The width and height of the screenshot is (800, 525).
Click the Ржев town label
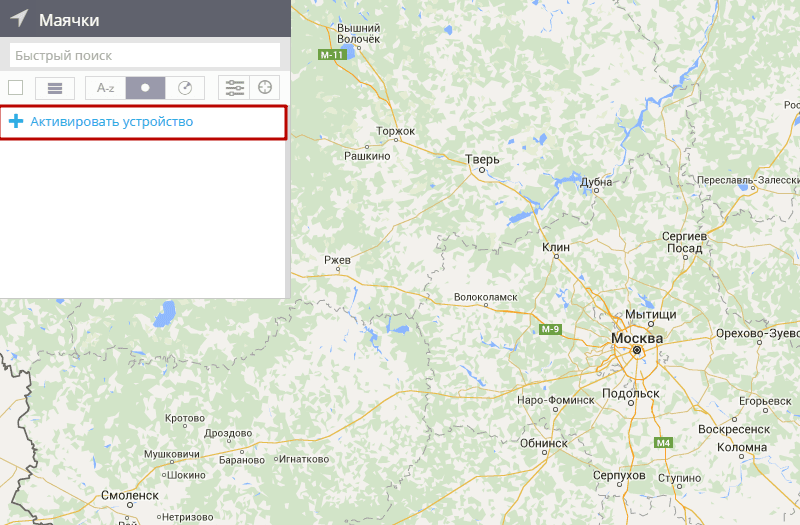(337, 260)
